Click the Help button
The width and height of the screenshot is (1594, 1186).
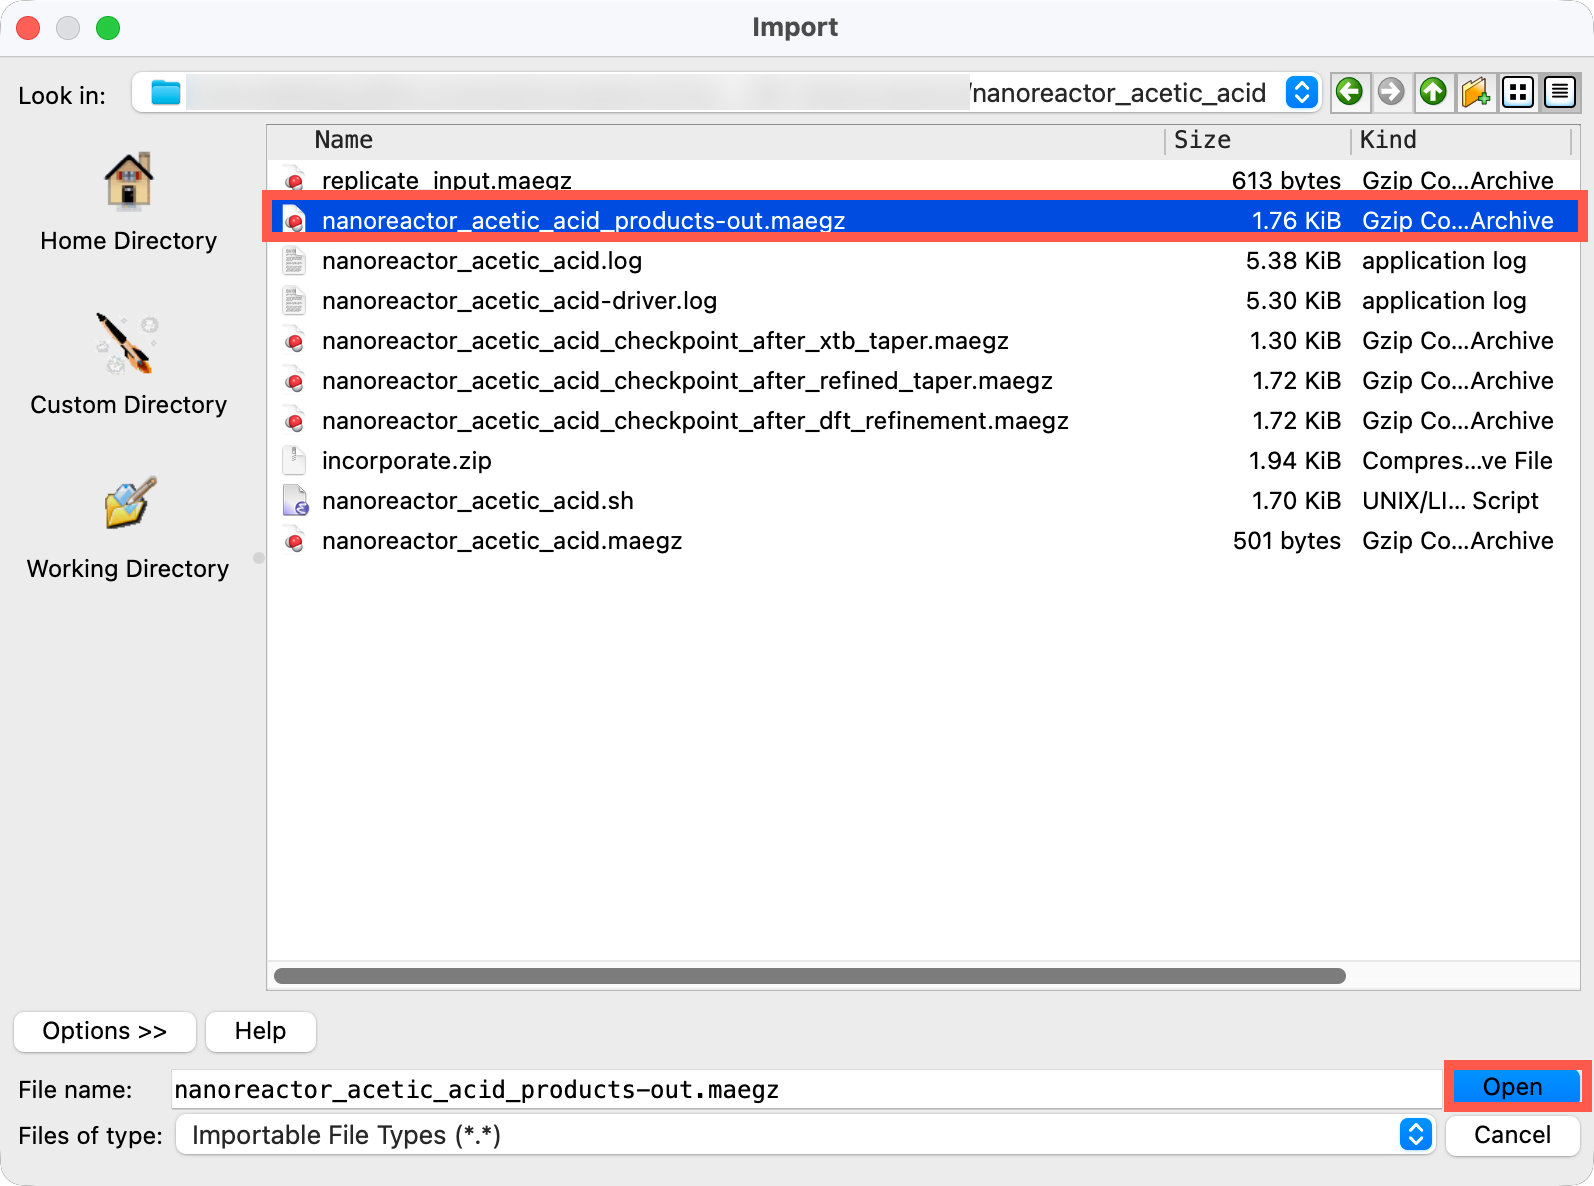tap(261, 1031)
